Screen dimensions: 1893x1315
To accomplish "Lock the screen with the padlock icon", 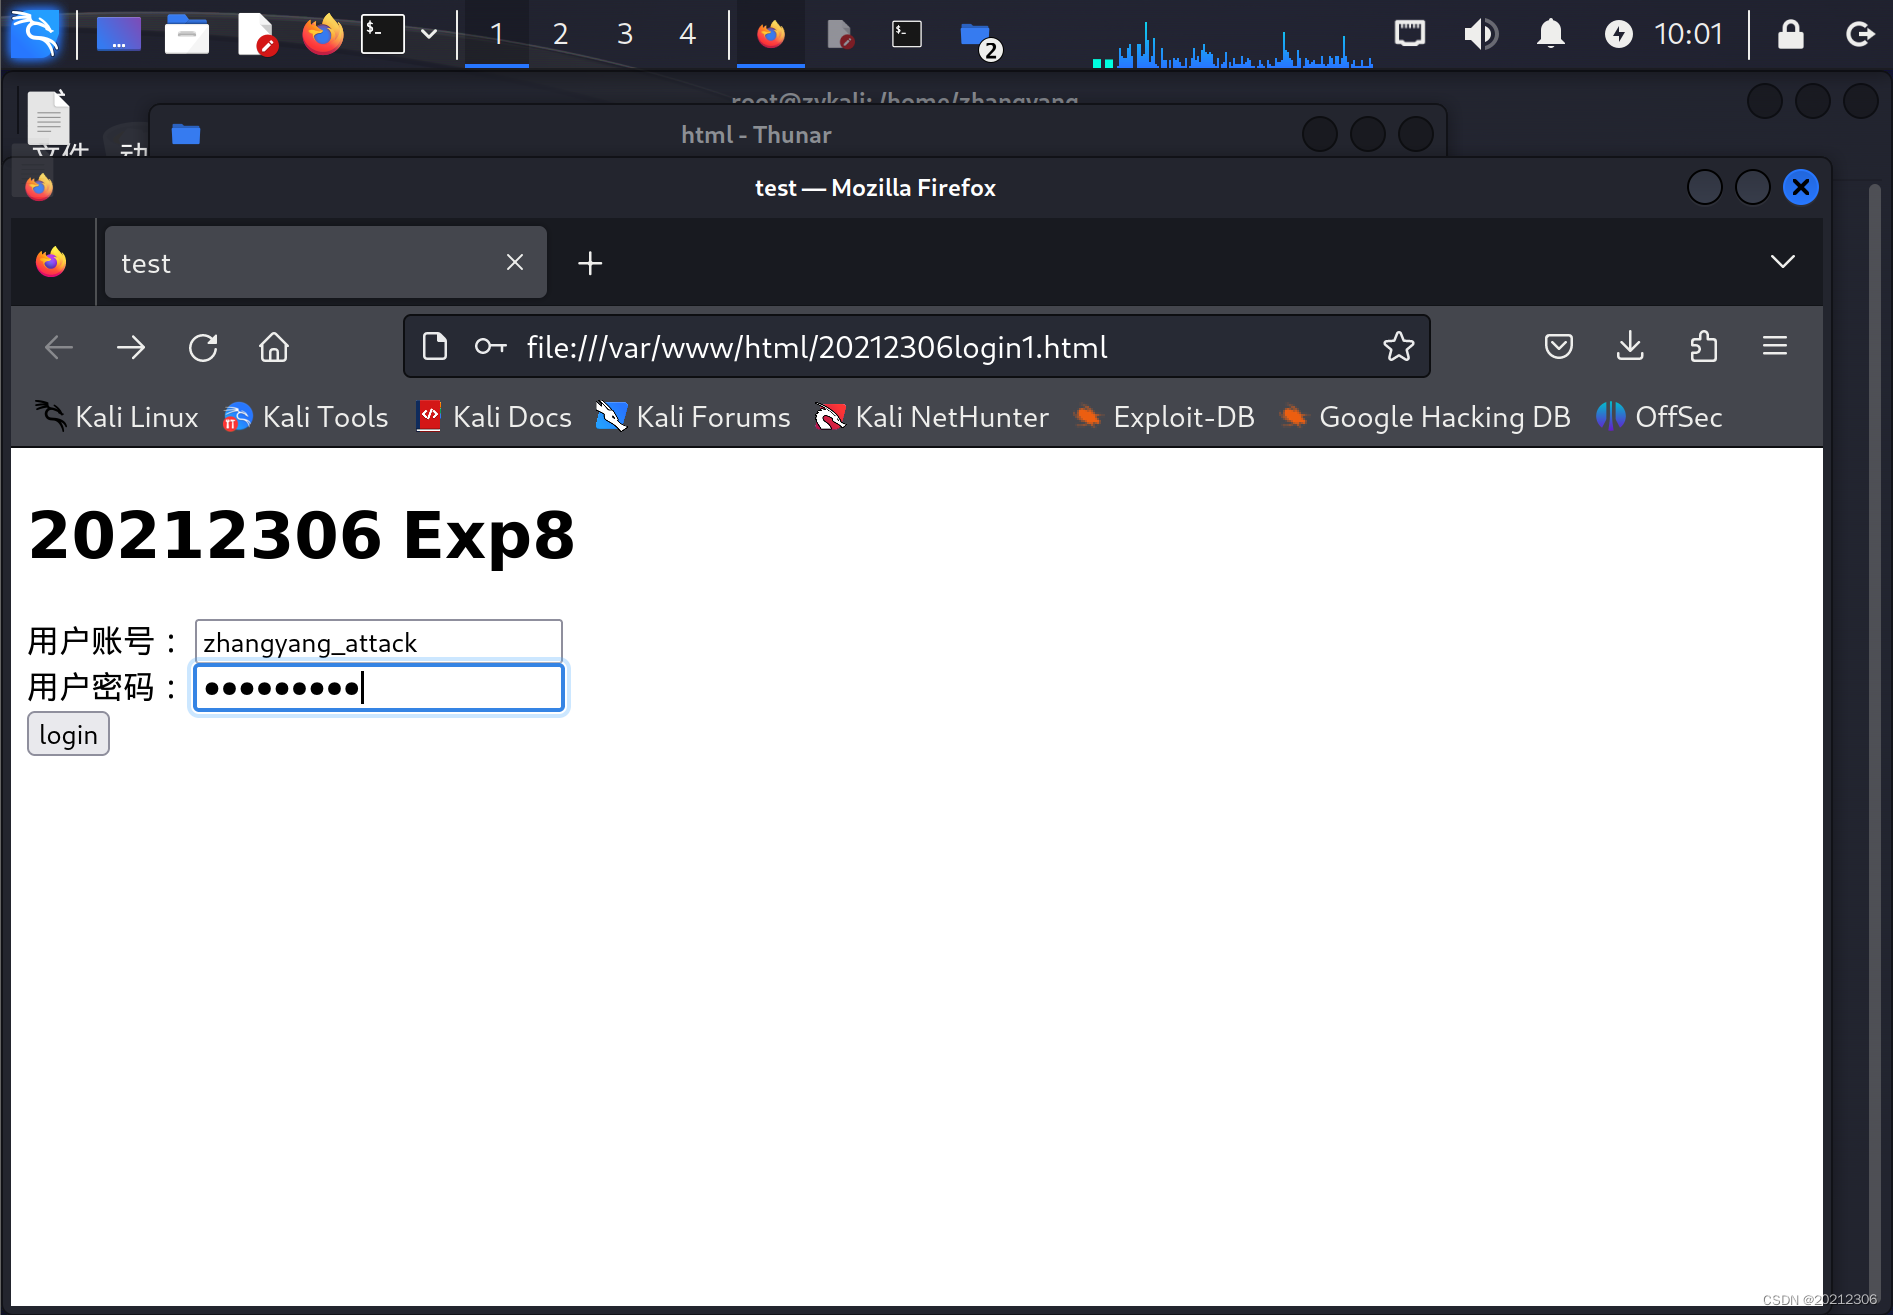I will (1791, 34).
